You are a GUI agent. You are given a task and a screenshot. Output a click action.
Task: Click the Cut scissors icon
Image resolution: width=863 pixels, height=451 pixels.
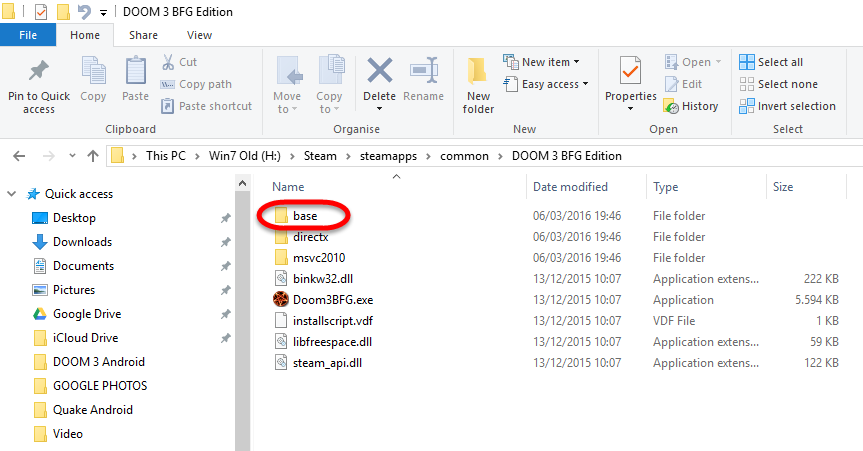click(x=168, y=62)
